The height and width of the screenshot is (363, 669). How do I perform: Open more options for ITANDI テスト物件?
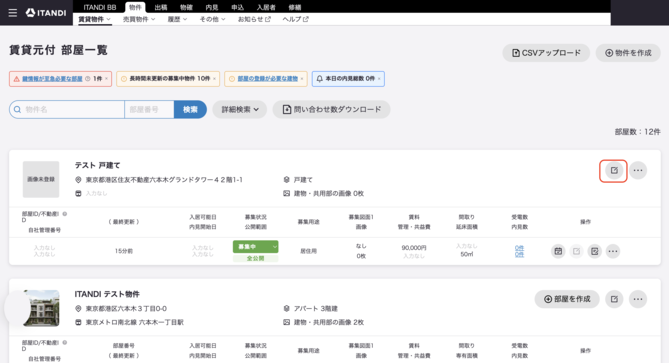click(638, 299)
